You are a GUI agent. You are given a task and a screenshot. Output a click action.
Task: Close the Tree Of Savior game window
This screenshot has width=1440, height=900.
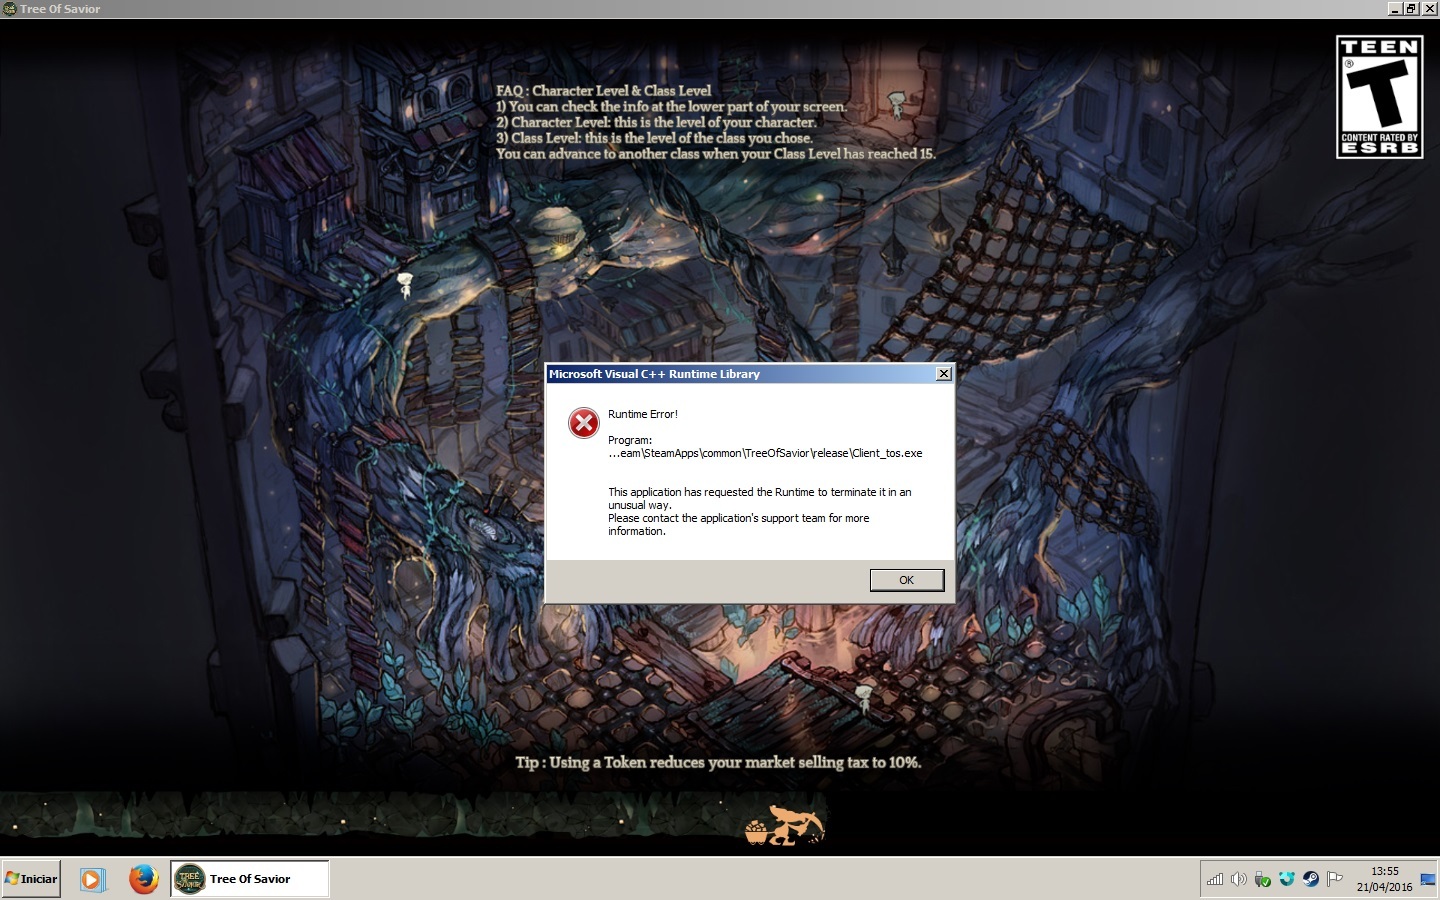click(1428, 8)
